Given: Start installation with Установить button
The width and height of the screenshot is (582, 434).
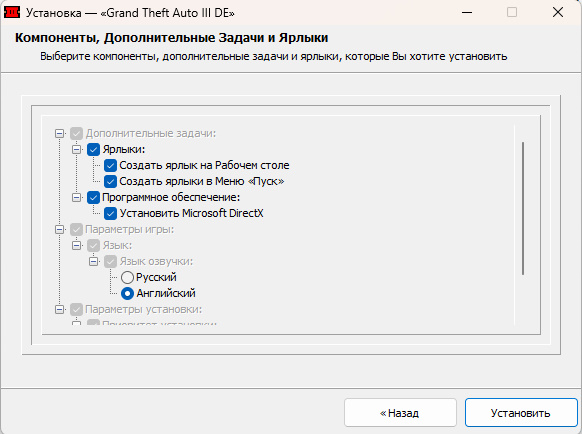Looking at the screenshot, I should (x=521, y=412).
